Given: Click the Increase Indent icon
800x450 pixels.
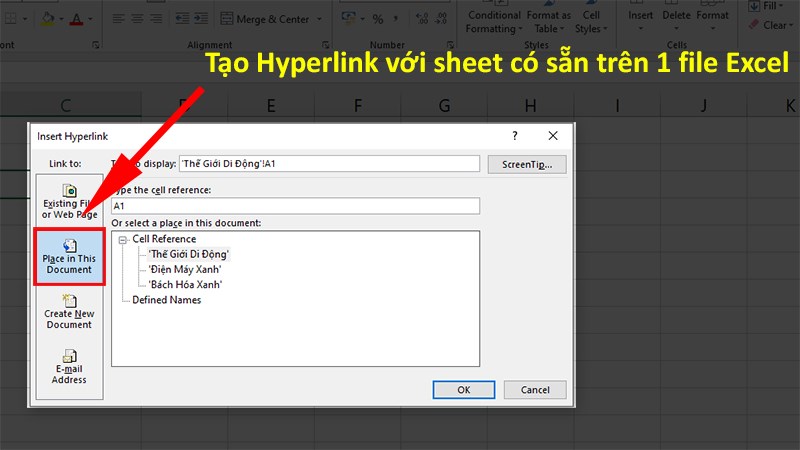Looking at the screenshot, I should (x=201, y=19).
